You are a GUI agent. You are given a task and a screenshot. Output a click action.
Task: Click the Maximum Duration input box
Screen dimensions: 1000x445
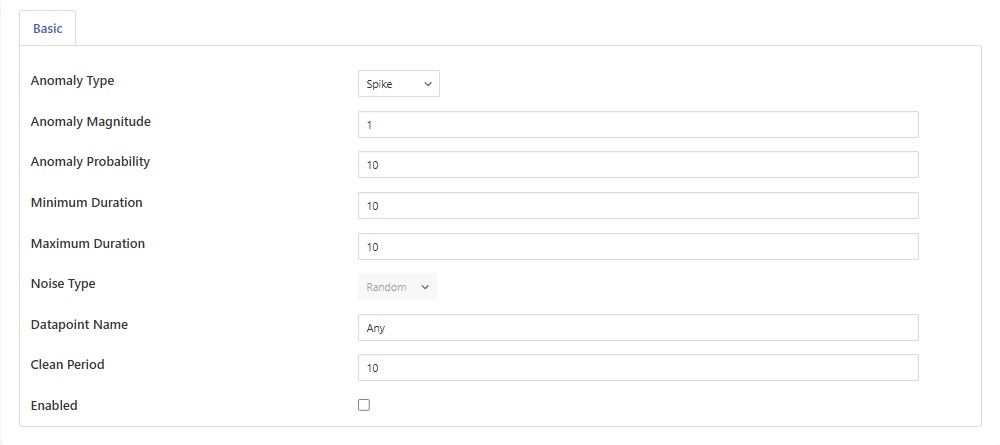637,247
